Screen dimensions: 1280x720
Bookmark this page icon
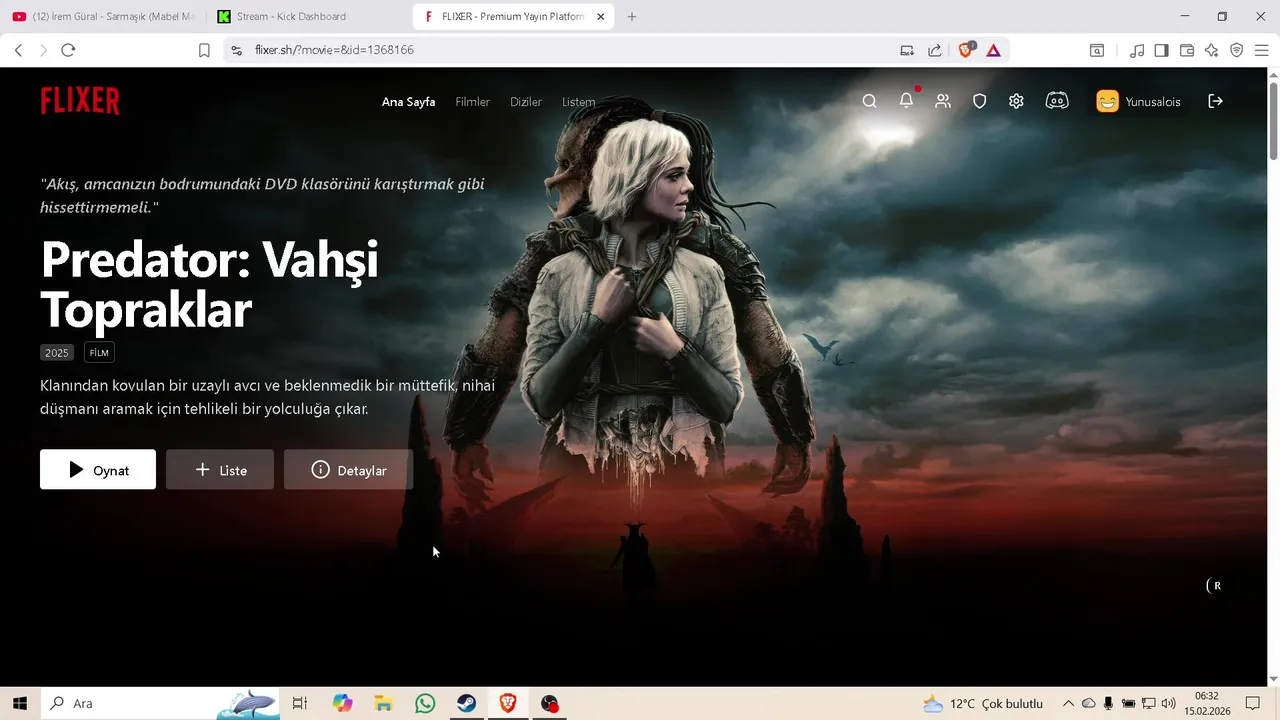click(x=204, y=50)
